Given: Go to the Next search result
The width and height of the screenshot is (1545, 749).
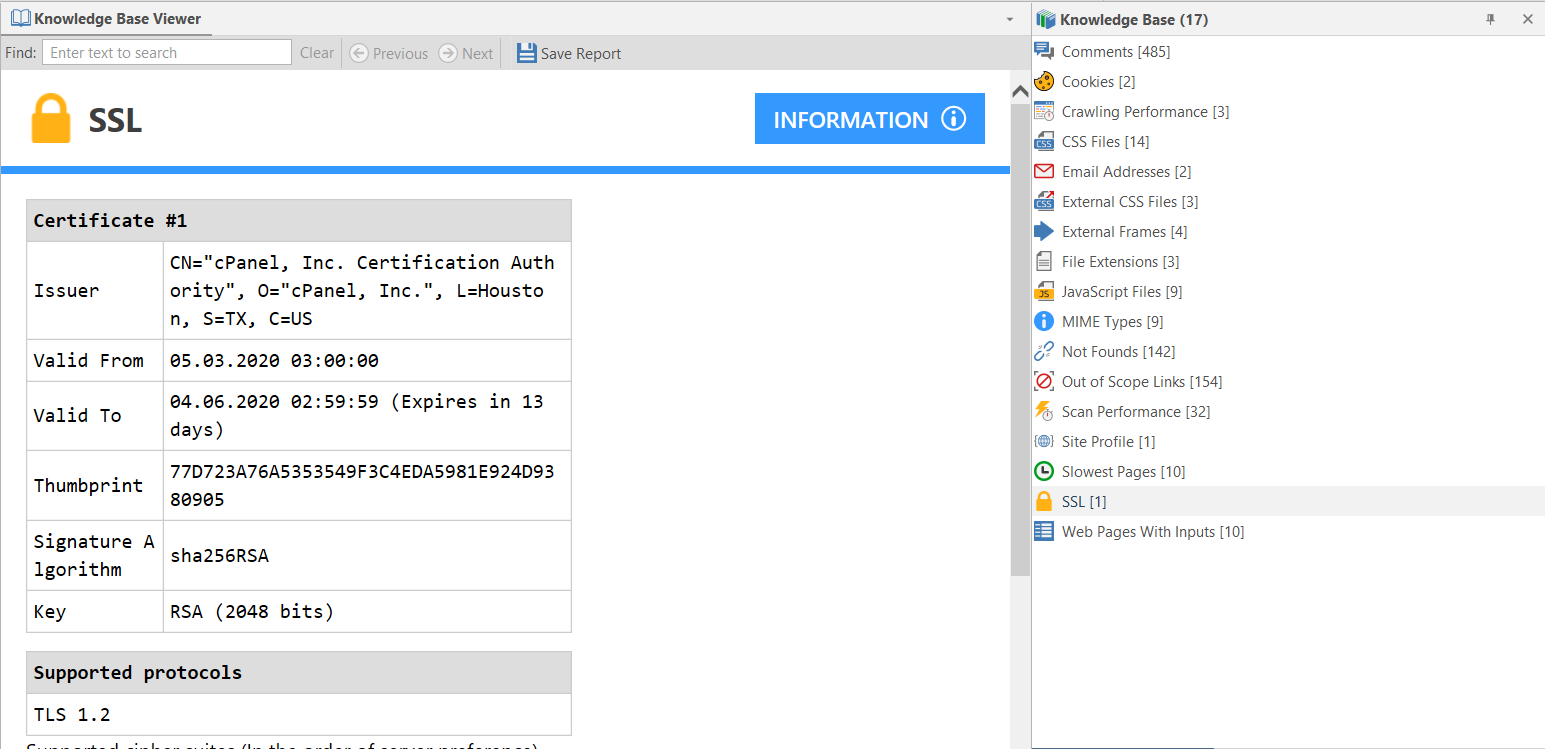Looking at the screenshot, I should pos(466,53).
